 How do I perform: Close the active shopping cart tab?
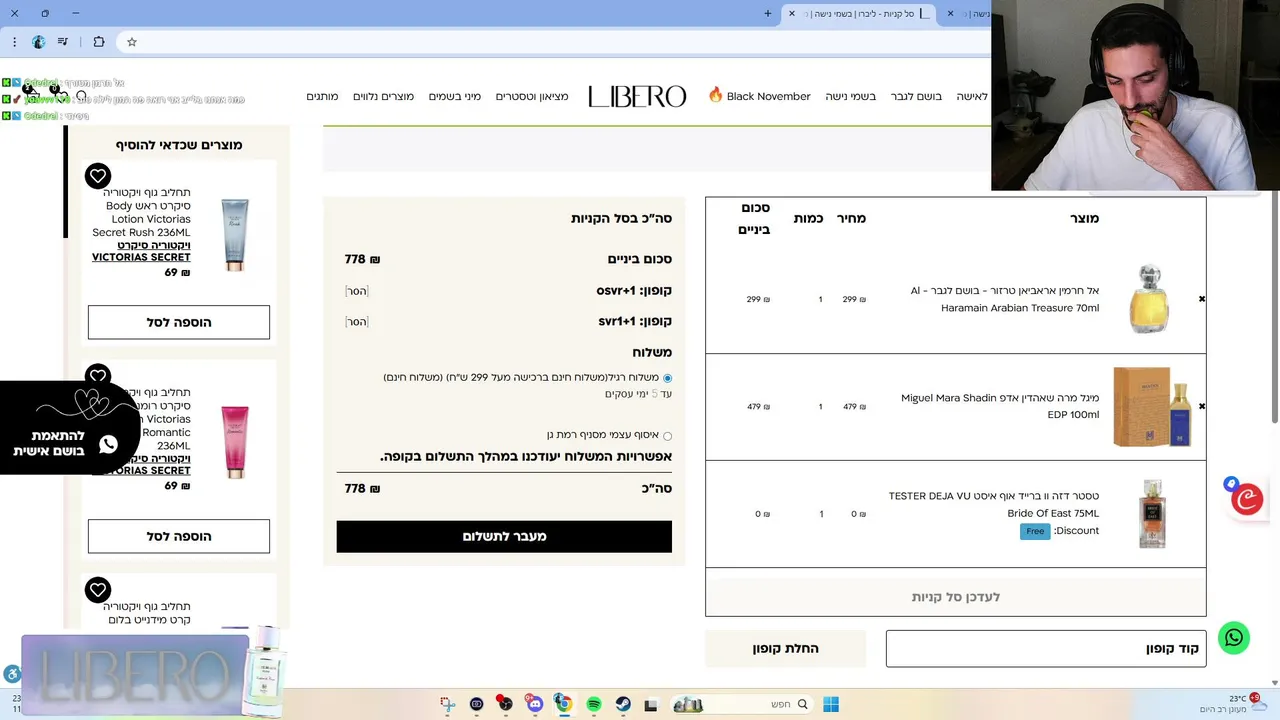pos(792,14)
